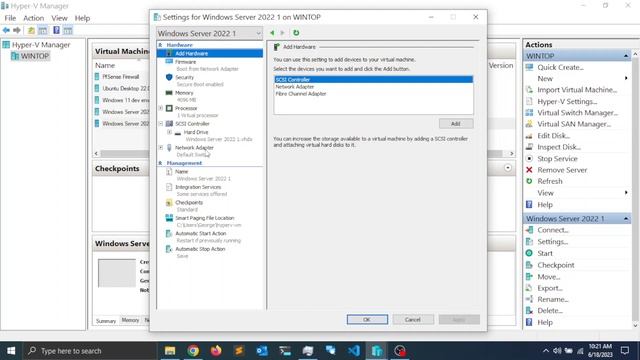The image size is (640, 360).
Task: Click Export action in Actions pane
Action: tap(549, 288)
